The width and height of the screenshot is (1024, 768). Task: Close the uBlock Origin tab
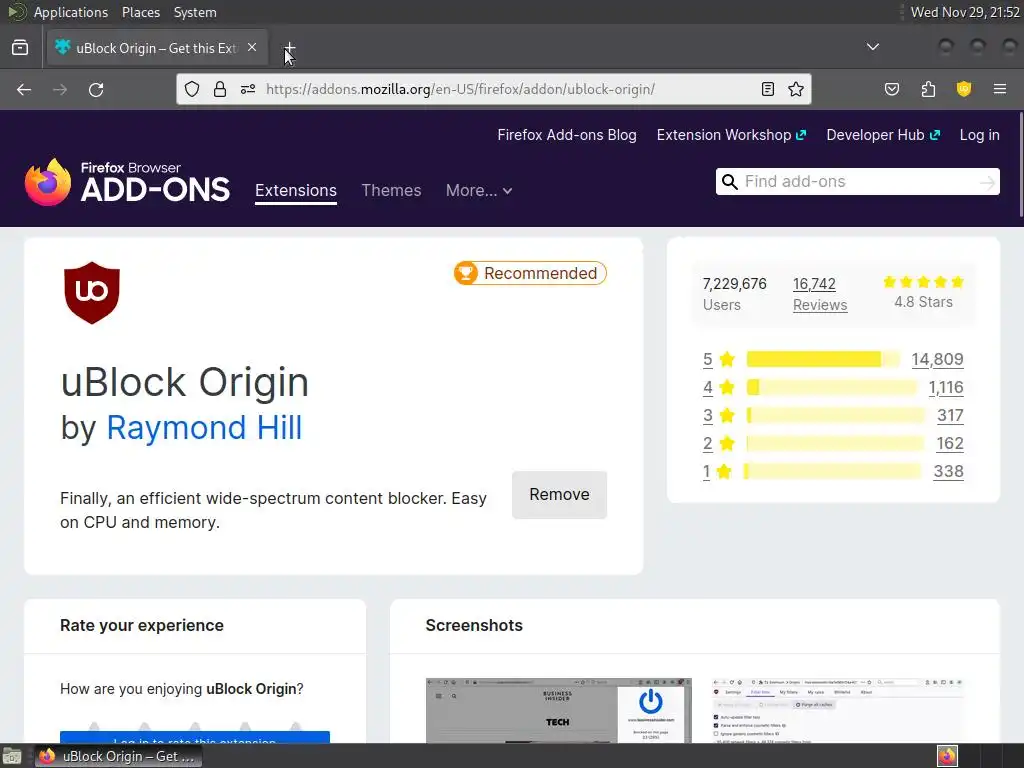tap(252, 48)
